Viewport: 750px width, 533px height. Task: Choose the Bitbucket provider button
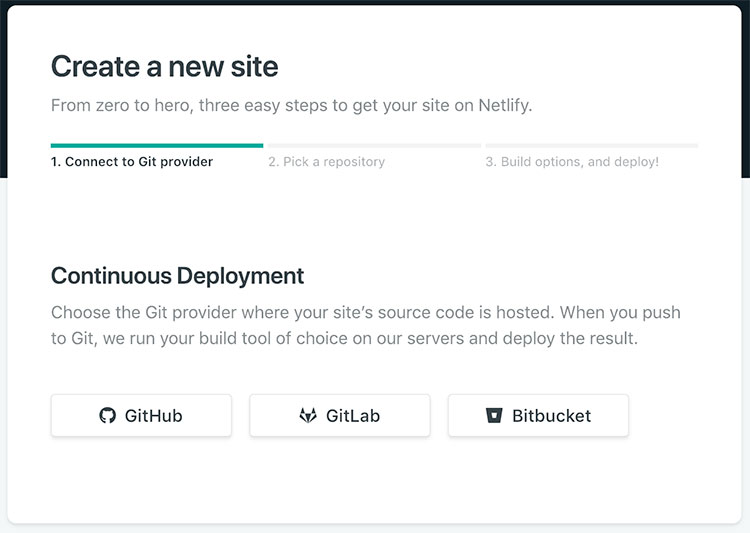(x=539, y=415)
